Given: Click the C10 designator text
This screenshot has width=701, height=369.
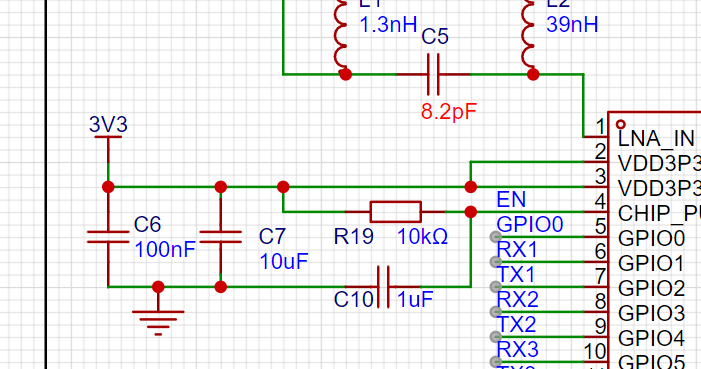Looking at the screenshot, I should pyautogui.click(x=353, y=299).
